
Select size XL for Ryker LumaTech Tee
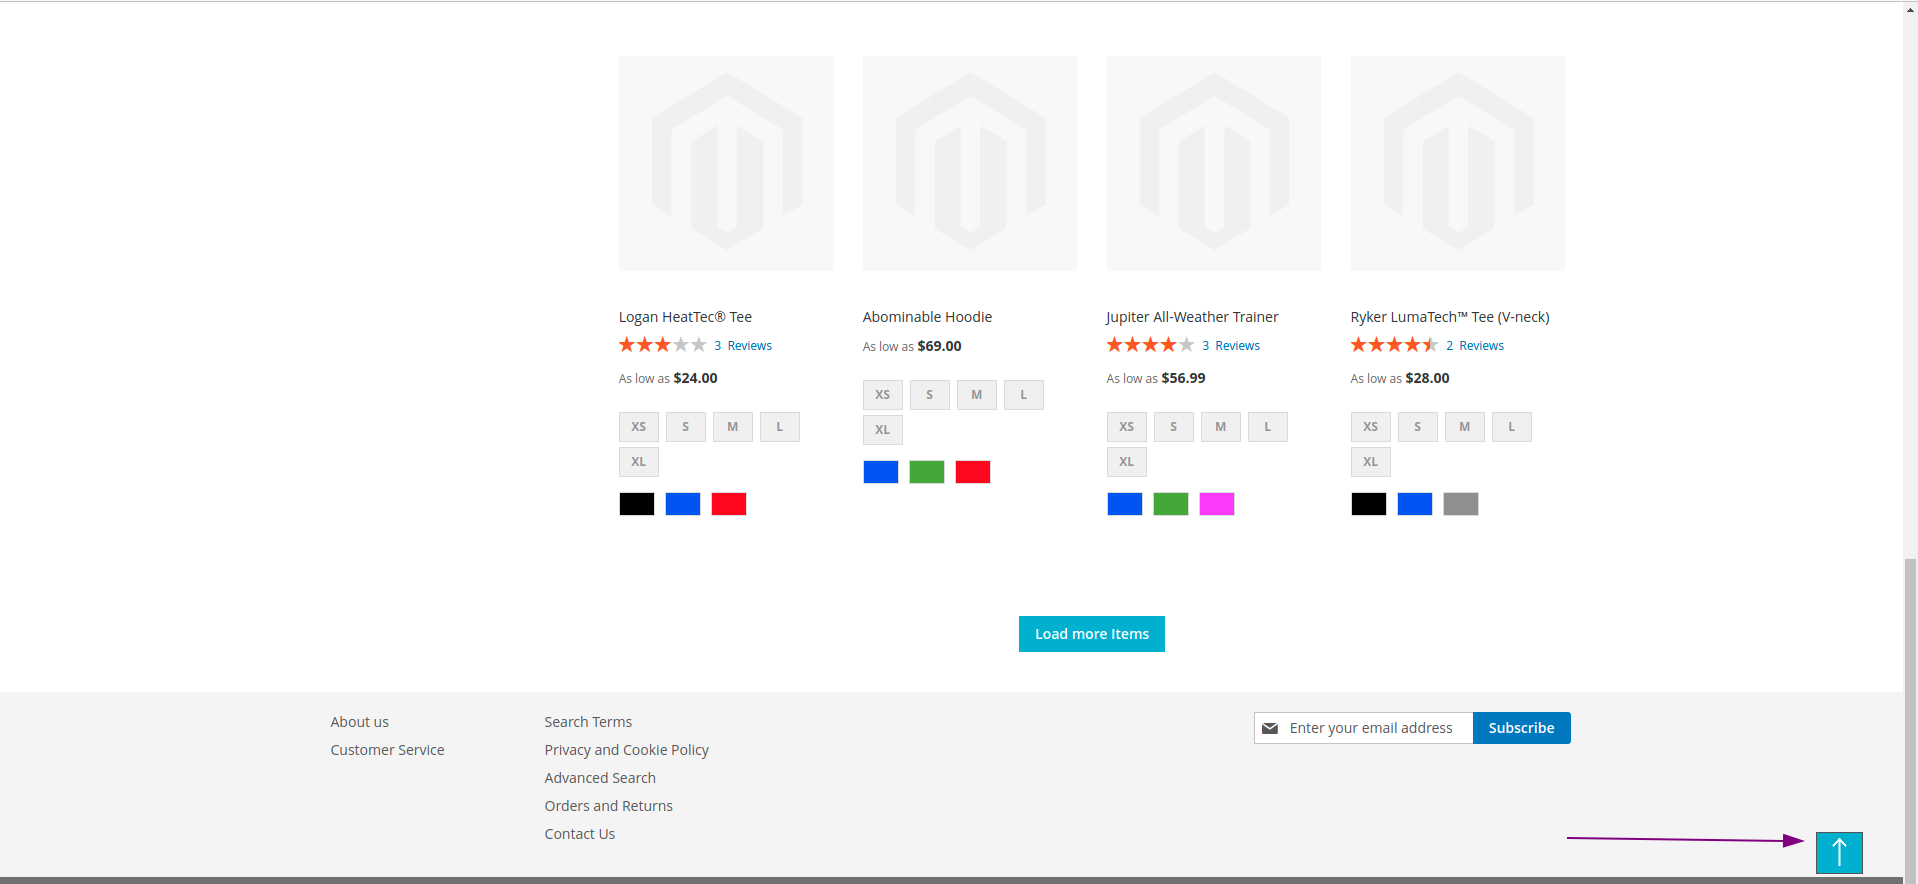tap(1371, 462)
